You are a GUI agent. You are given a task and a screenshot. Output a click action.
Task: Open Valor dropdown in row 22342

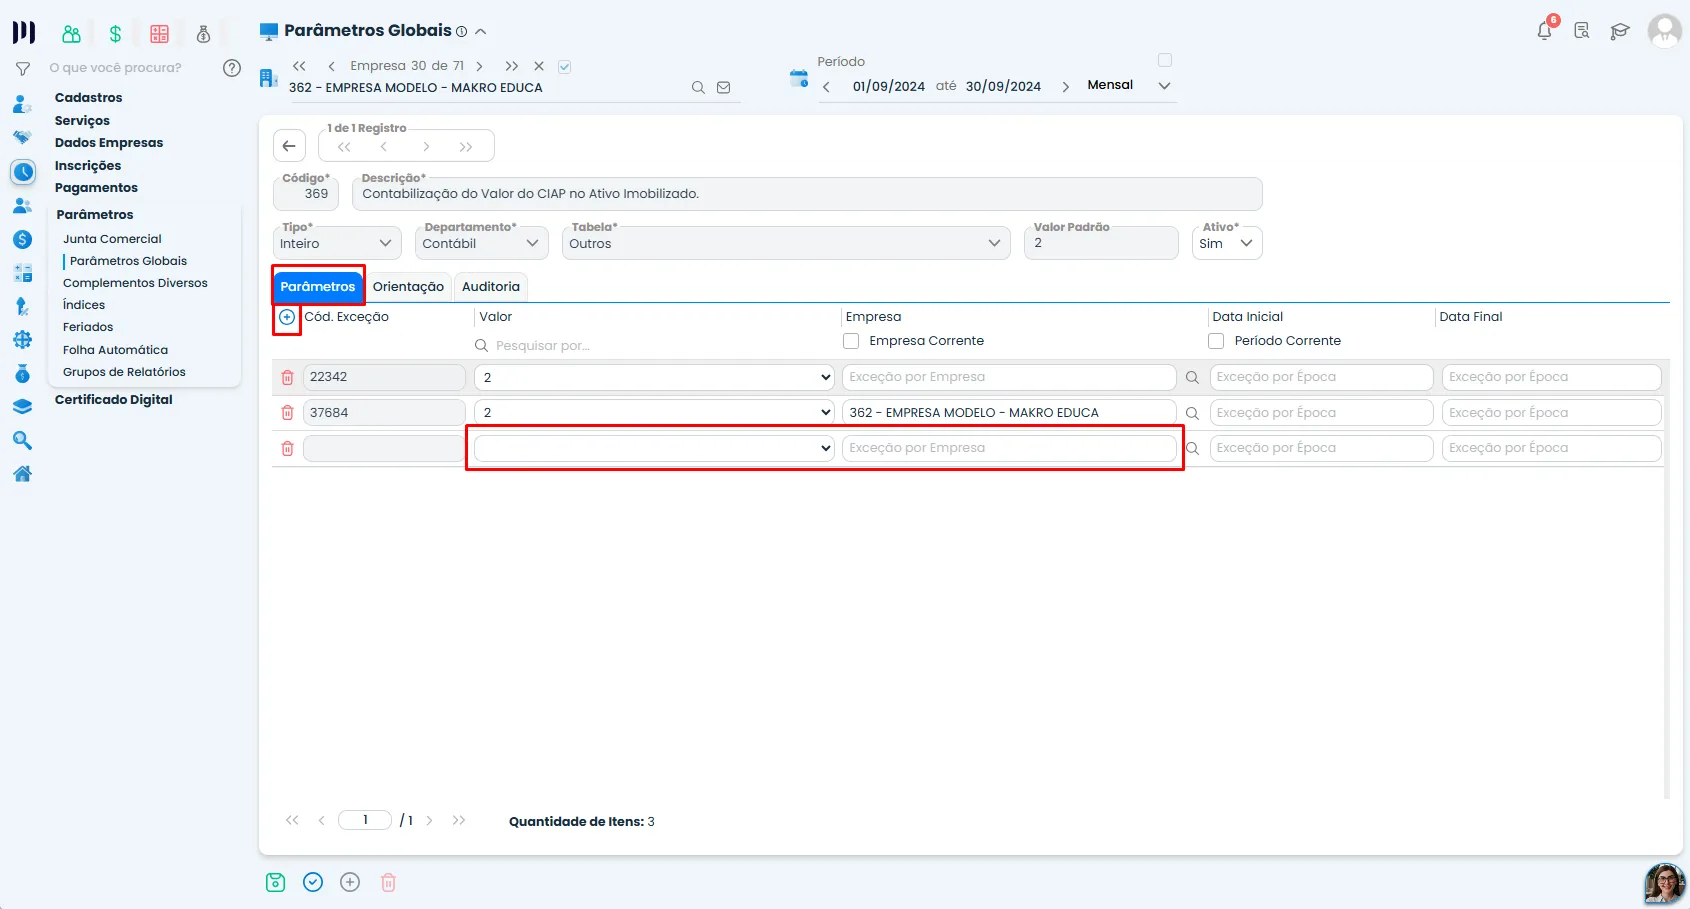pos(654,377)
